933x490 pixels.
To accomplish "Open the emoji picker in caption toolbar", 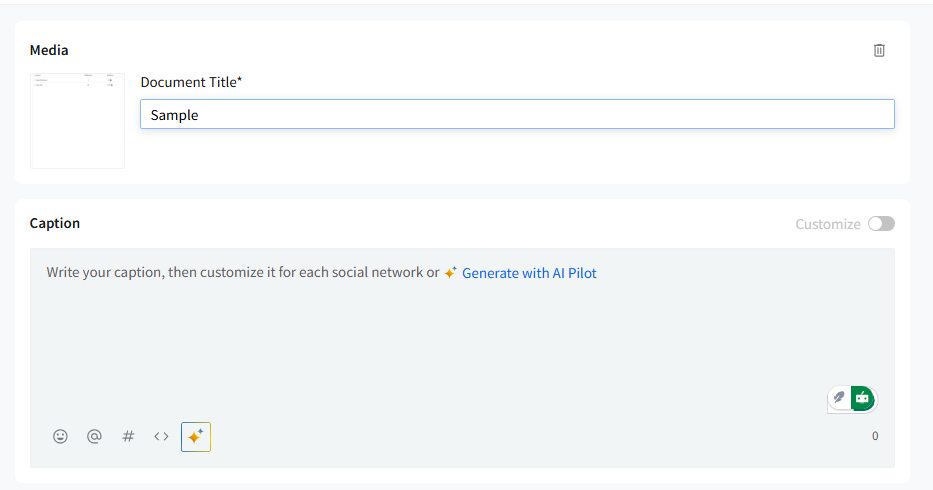I will 60,436.
